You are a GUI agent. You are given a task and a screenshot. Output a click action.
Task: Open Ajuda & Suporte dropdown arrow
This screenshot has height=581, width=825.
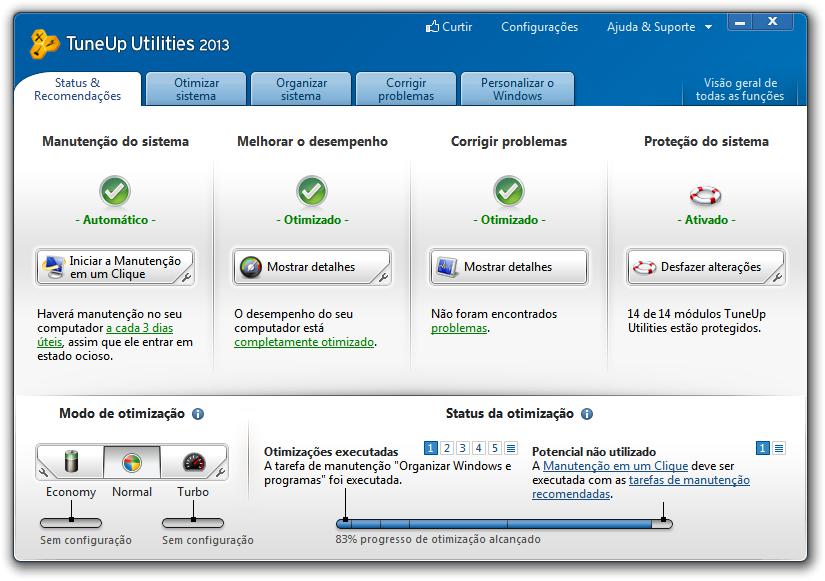708,27
